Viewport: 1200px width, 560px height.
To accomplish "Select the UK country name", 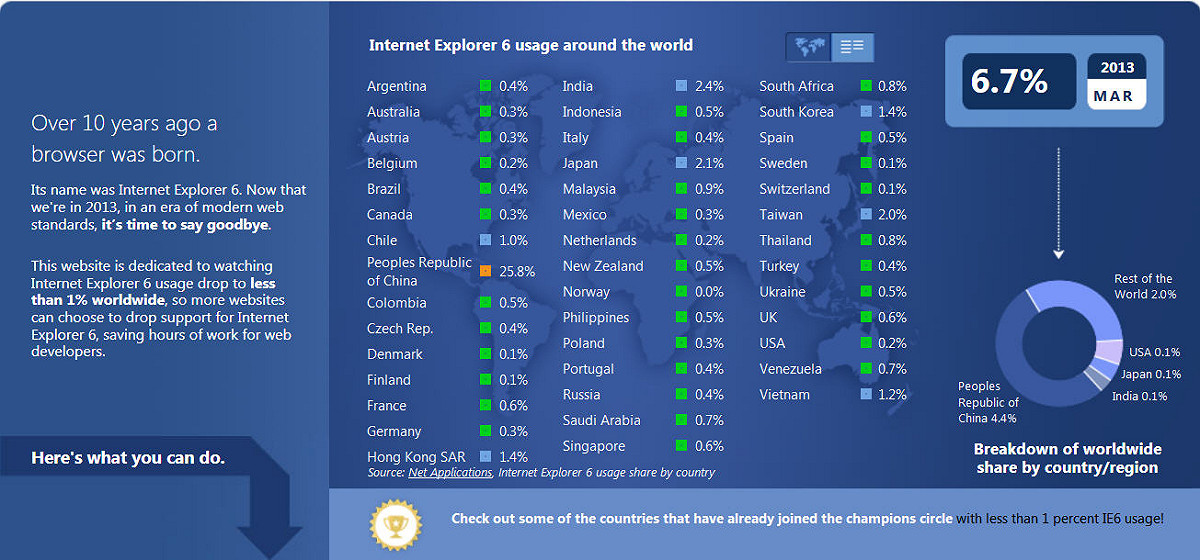I will tap(769, 317).
